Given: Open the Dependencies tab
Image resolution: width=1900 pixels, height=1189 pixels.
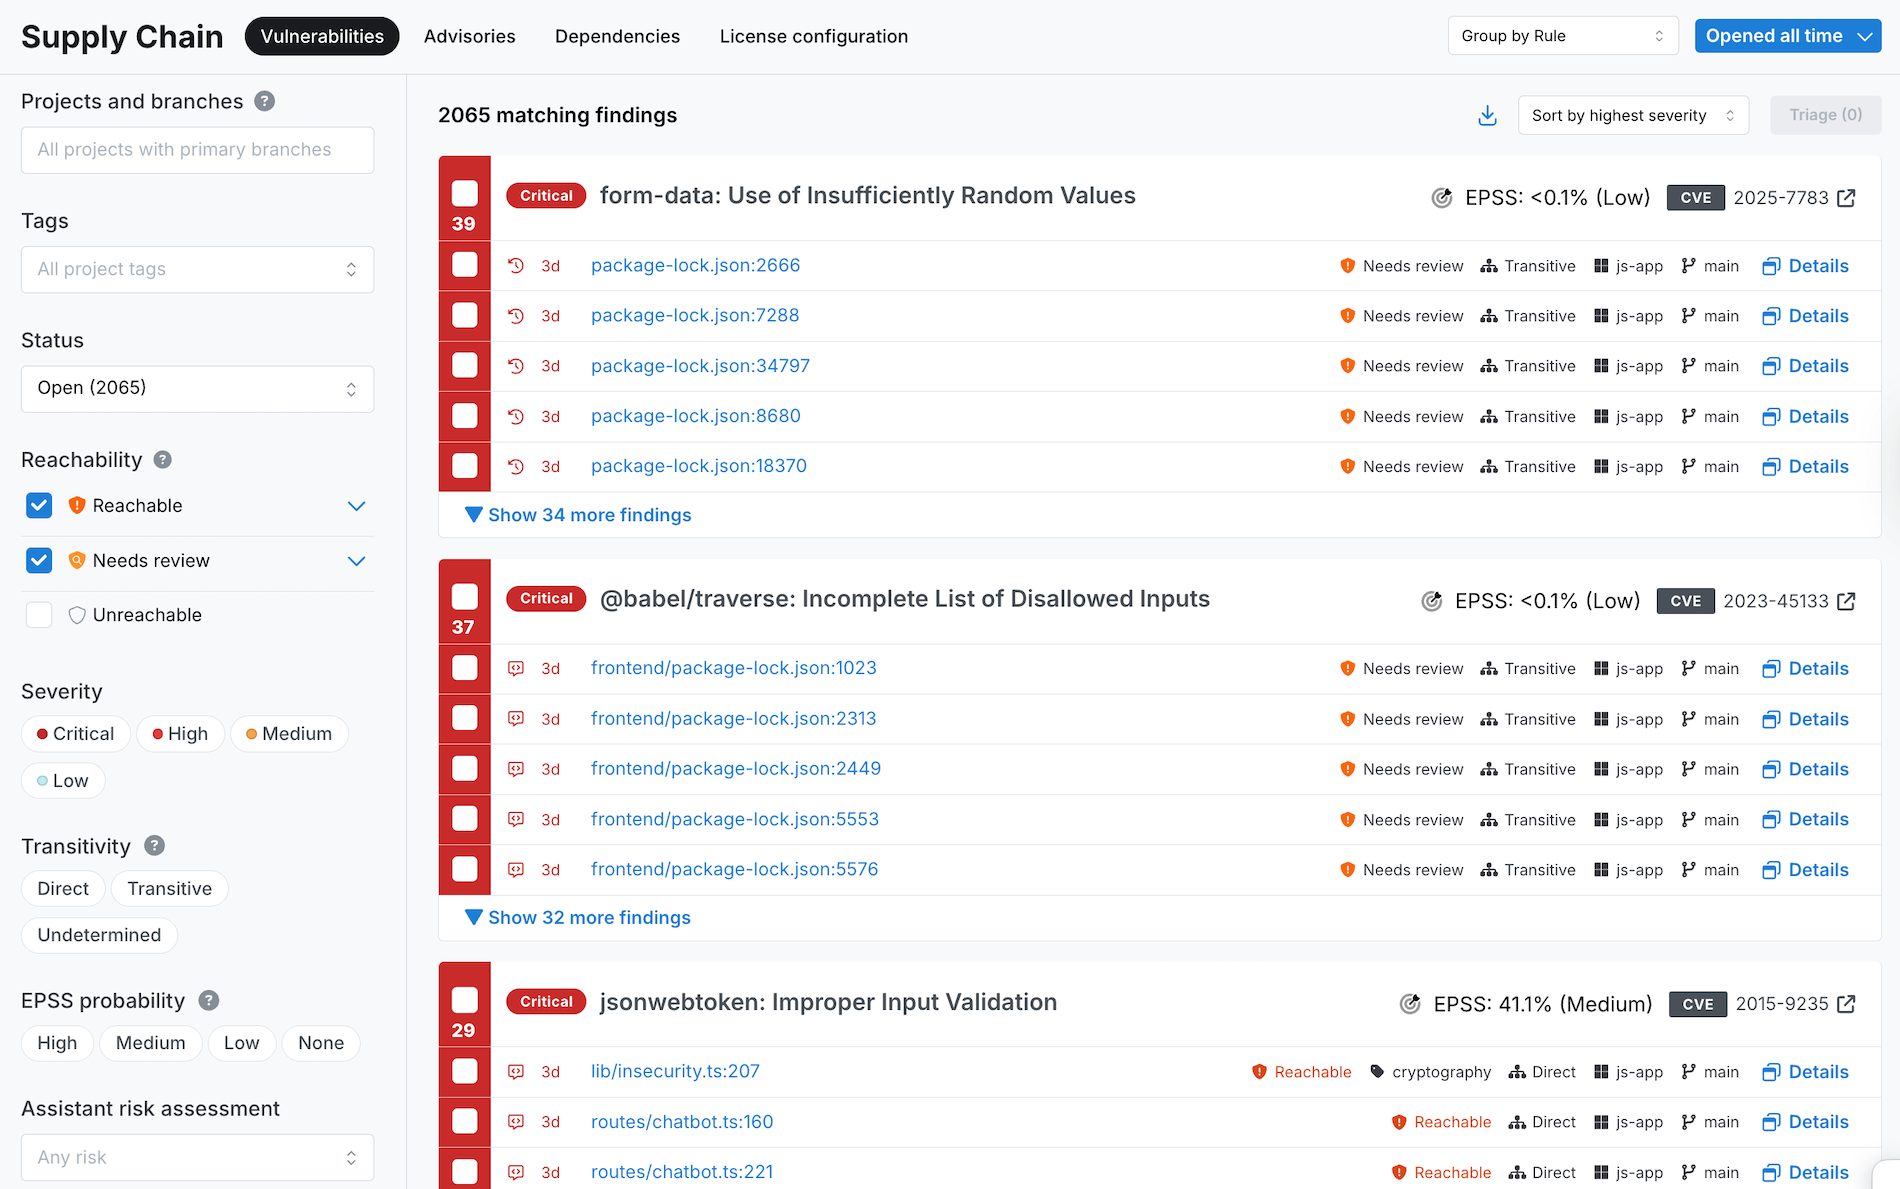Looking at the screenshot, I should (617, 36).
